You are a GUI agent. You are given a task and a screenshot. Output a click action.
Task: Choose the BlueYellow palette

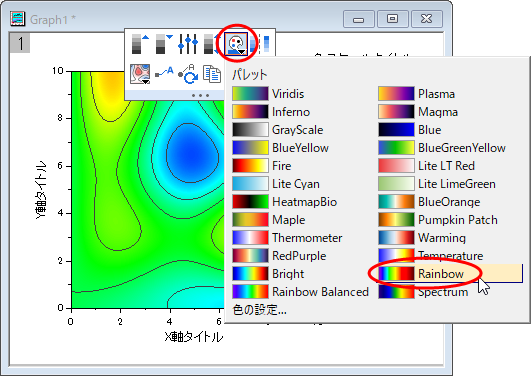tap(280, 148)
